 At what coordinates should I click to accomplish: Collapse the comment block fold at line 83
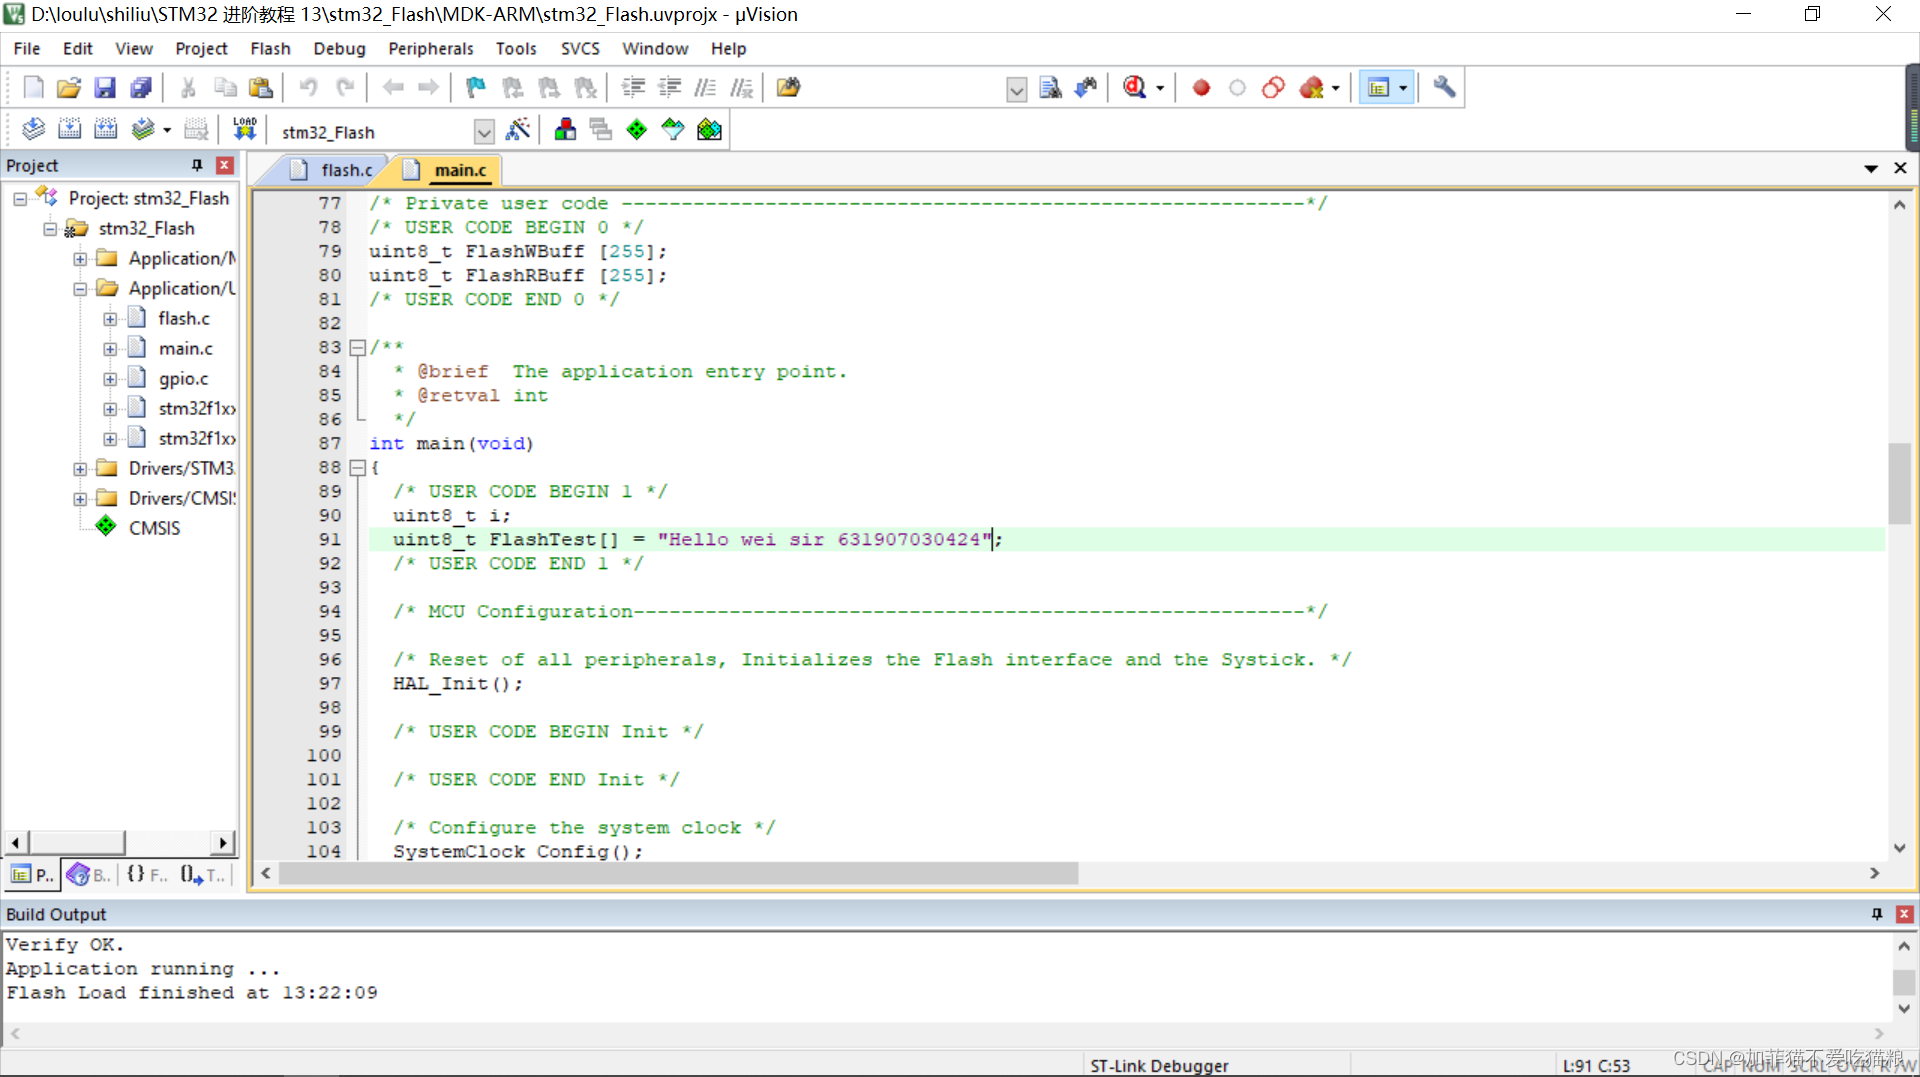(x=357, y=348)
